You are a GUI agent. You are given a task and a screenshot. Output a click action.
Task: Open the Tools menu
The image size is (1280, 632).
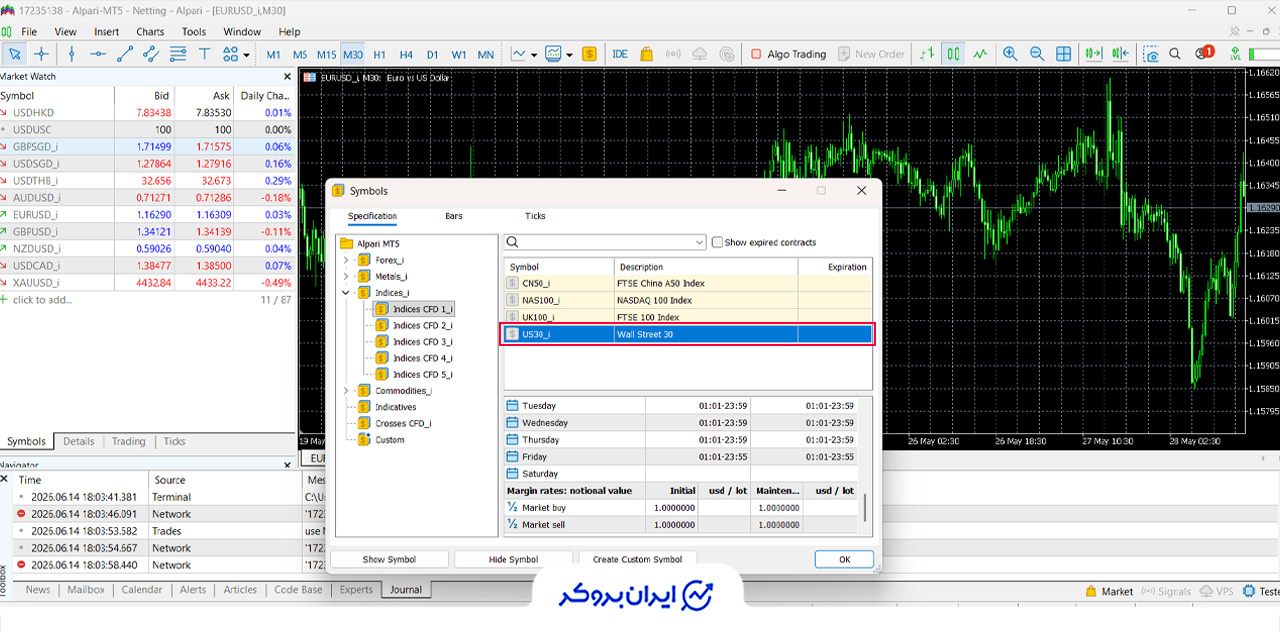194,31
